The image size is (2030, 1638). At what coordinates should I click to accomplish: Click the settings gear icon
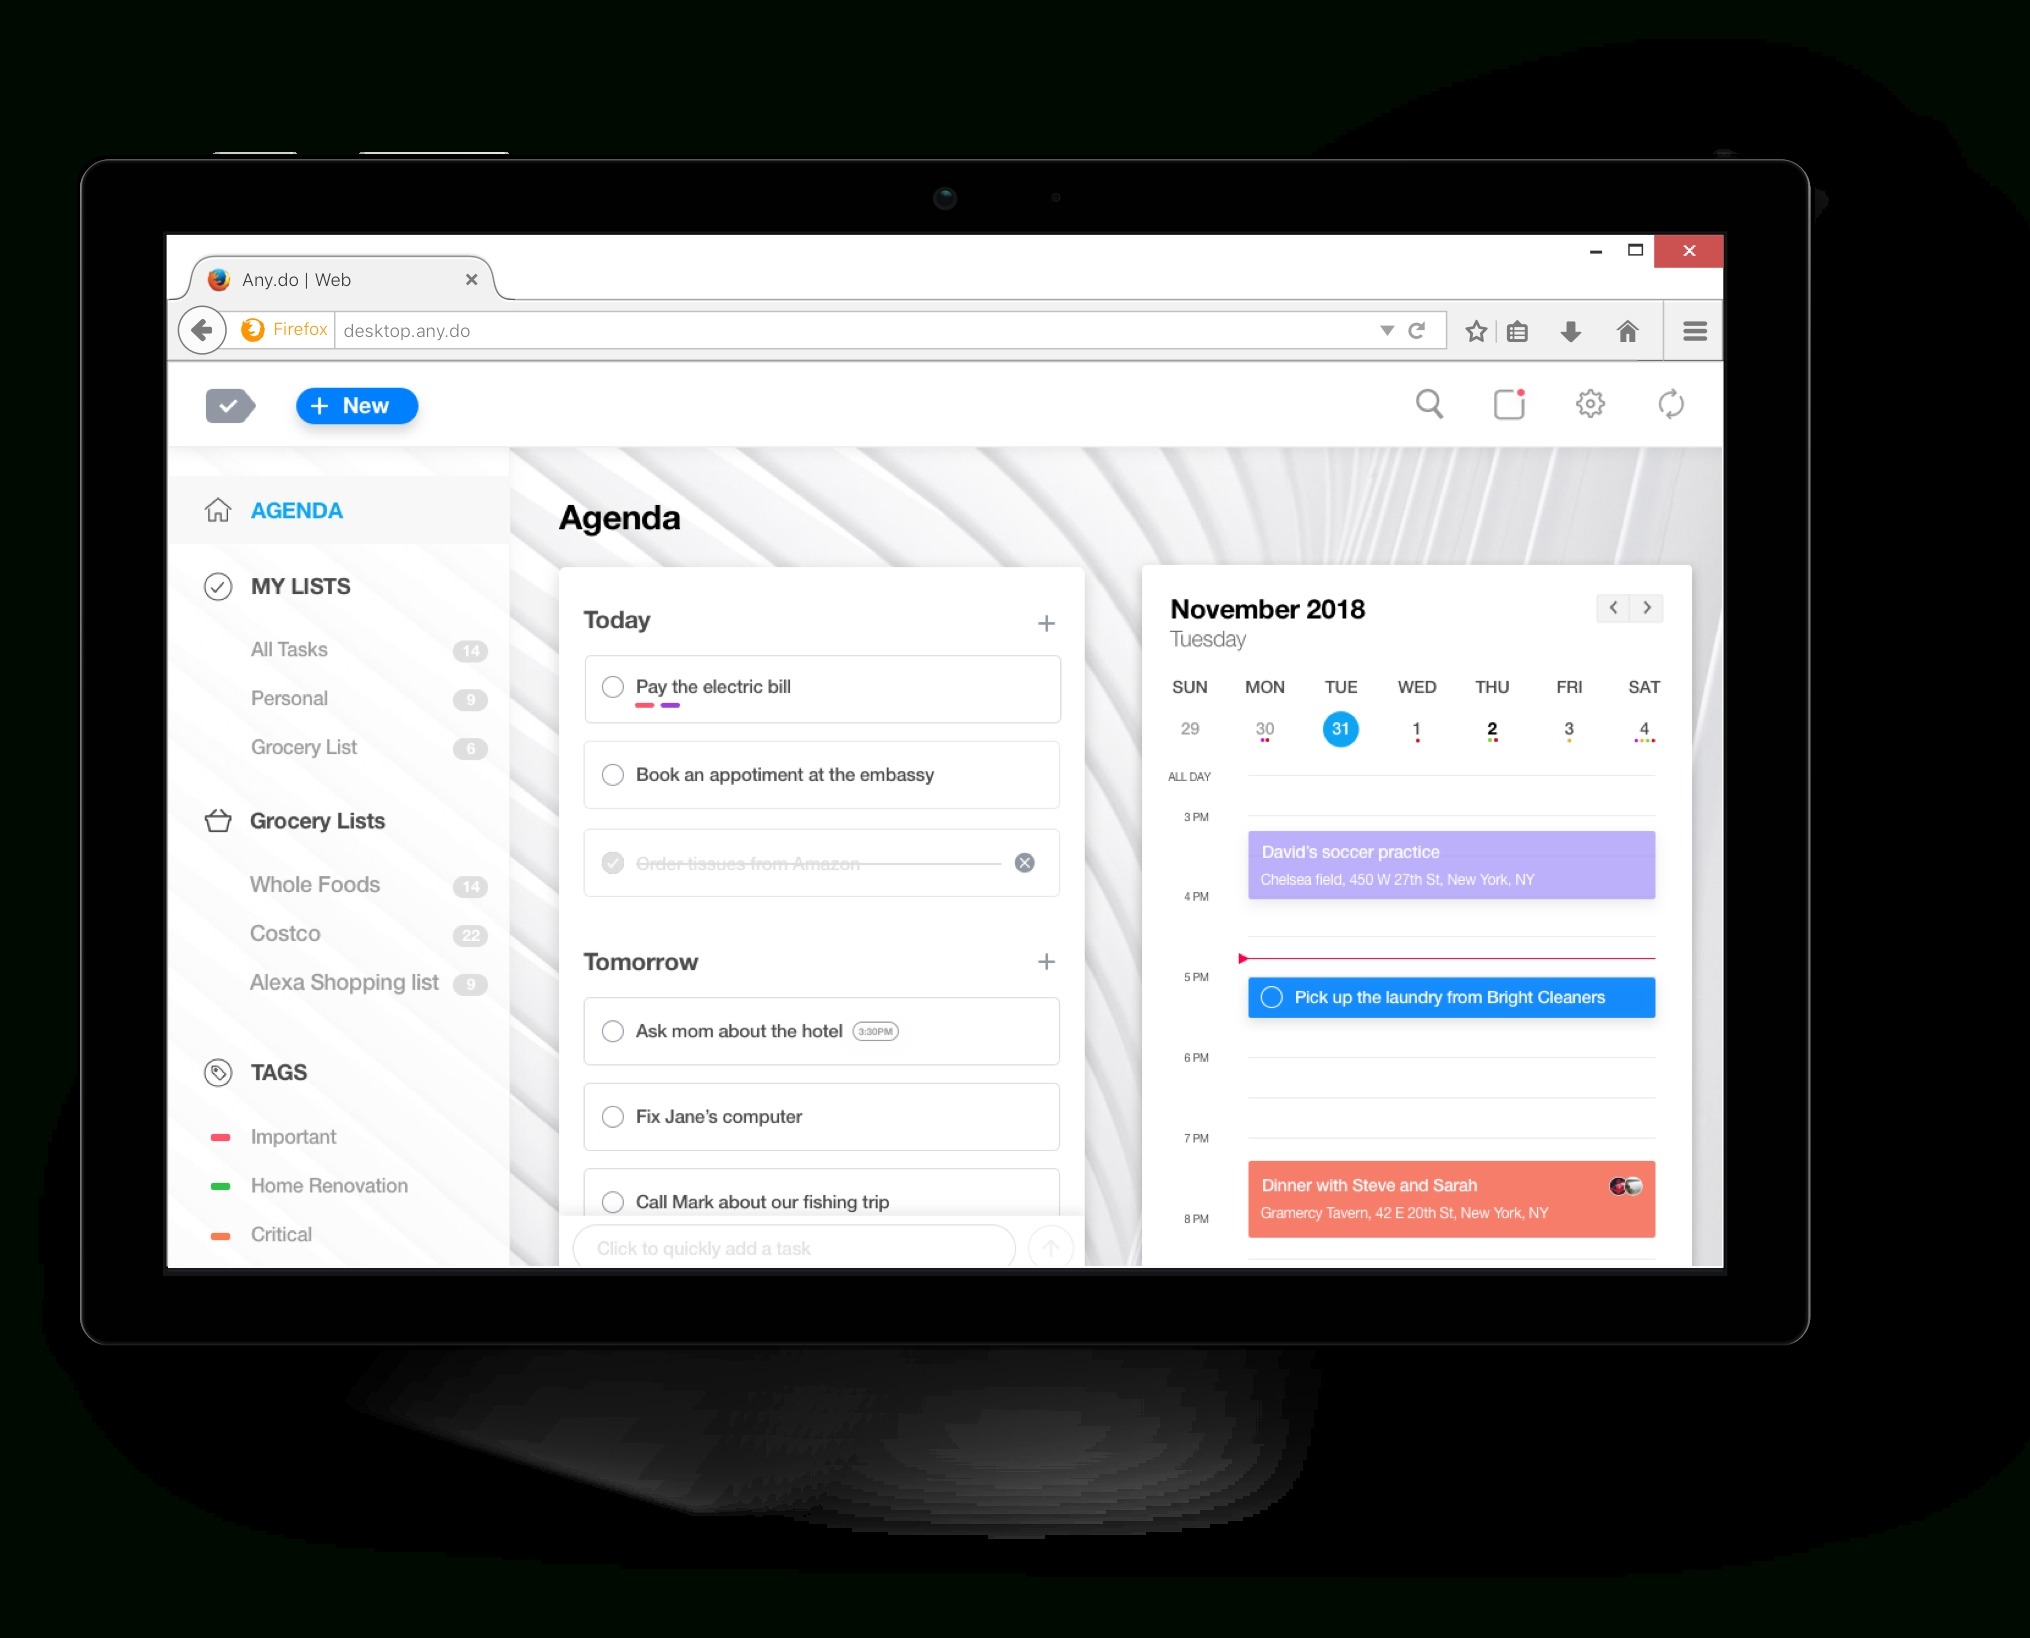pos(1591,404)
